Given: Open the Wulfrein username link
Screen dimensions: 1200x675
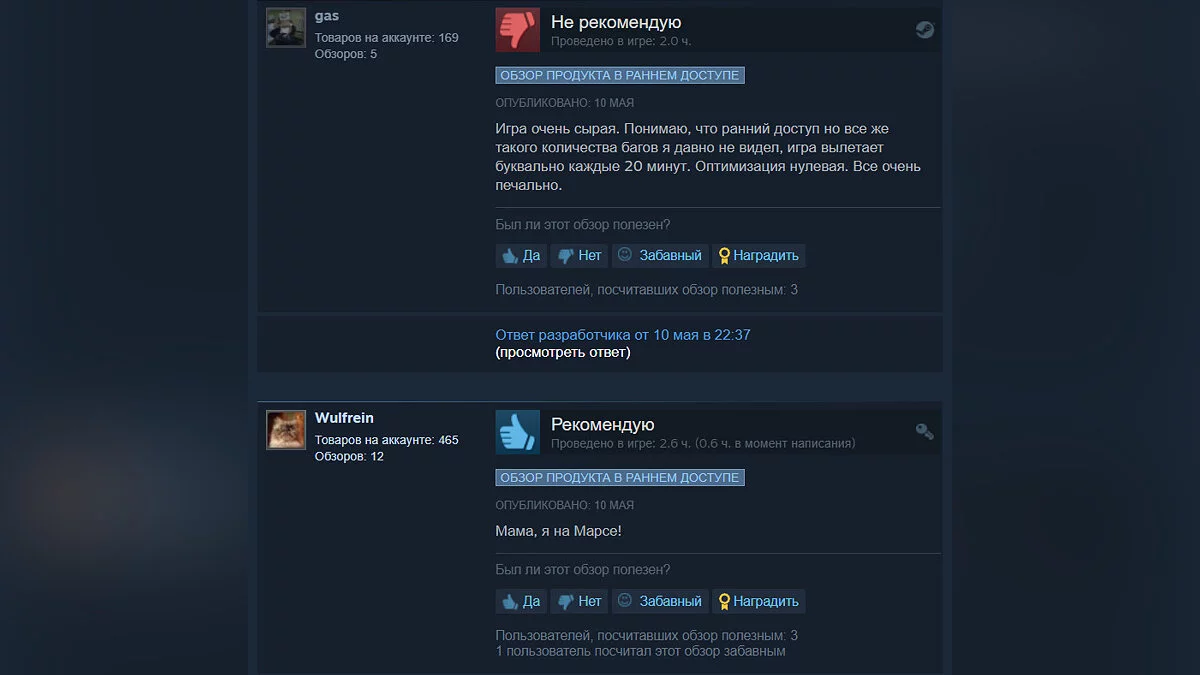Looking at the screenshot, I should coord(344,418).
